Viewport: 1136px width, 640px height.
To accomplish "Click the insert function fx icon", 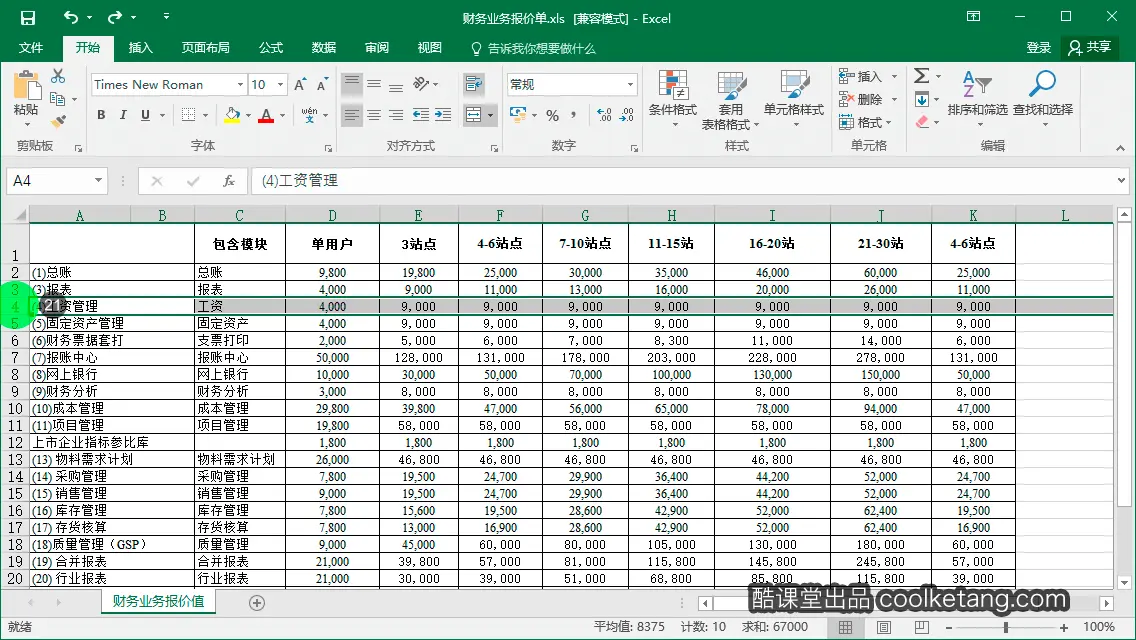I will pyautogui.click(x=228, y=181).
